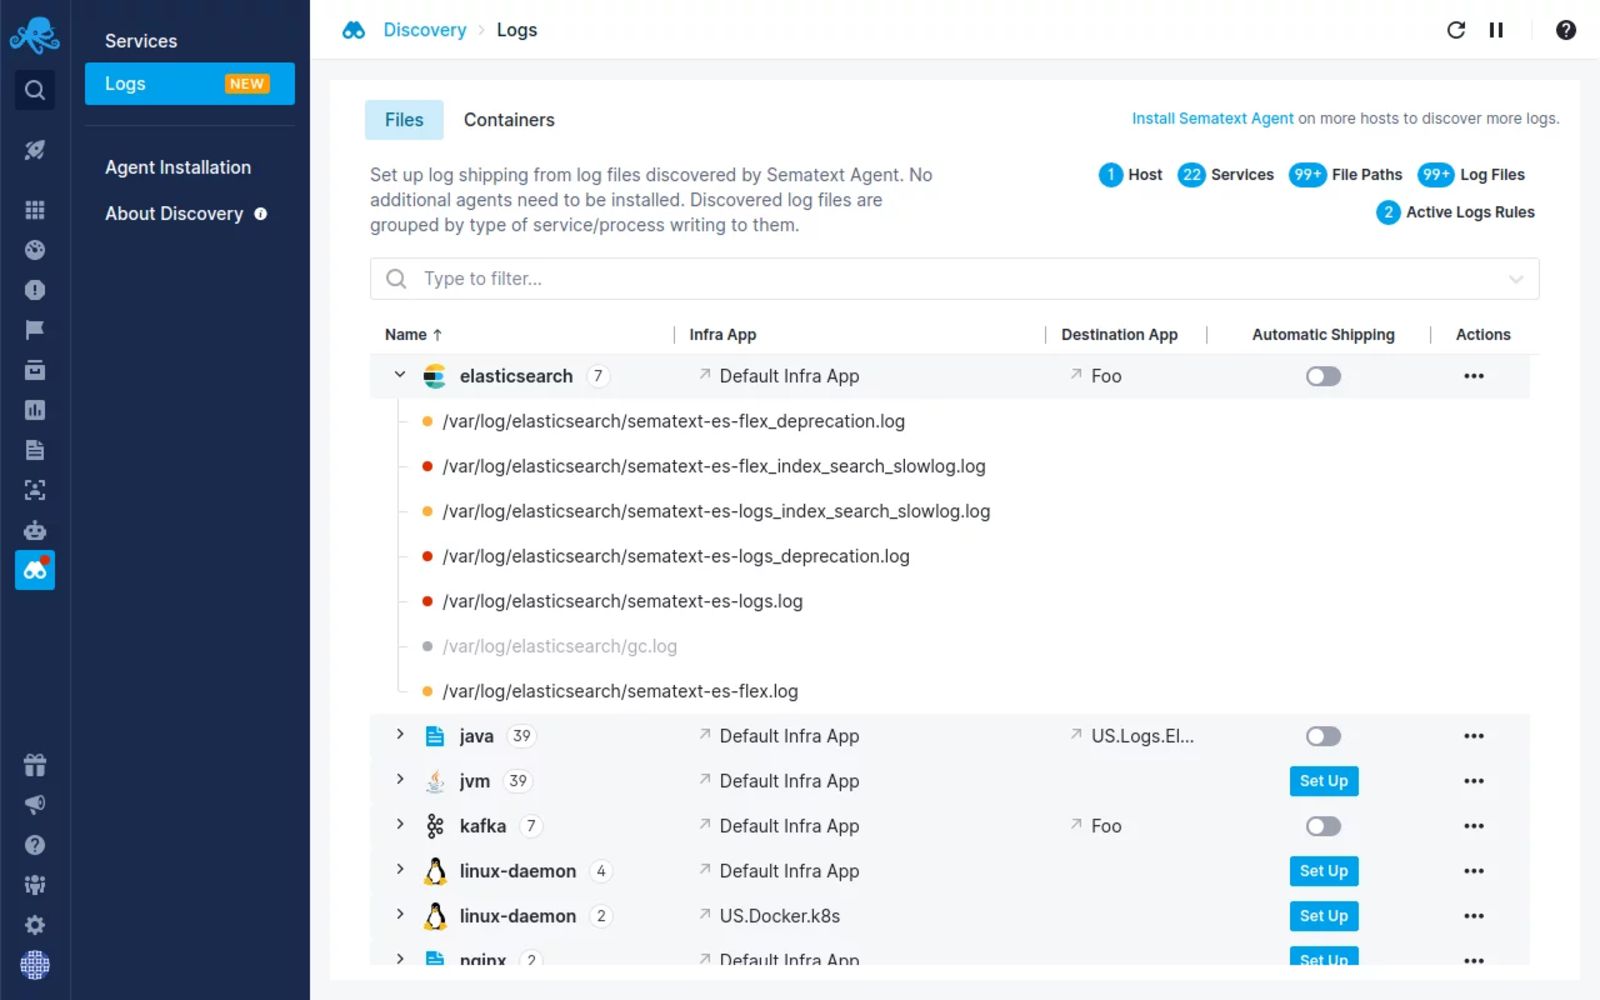This screenshot has height=1000, width=1600.
Task: Open Agent Installation menu item
Action: [x=178, y=168]
